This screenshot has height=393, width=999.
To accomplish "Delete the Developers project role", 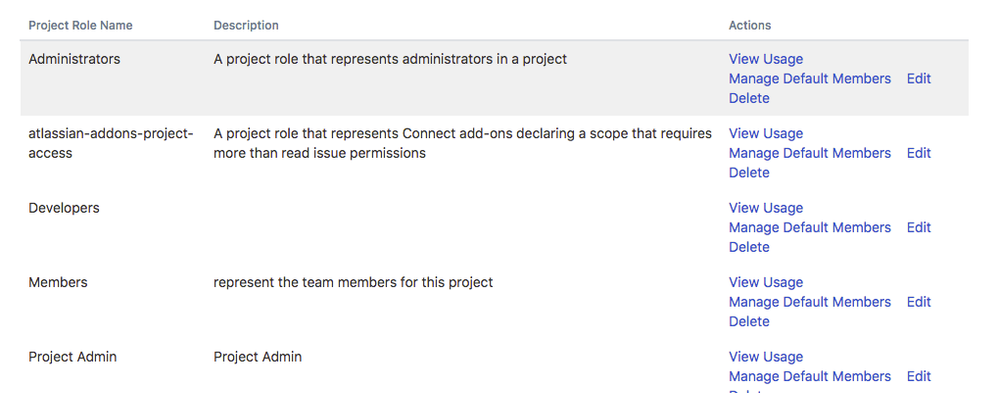I will 749,248.
